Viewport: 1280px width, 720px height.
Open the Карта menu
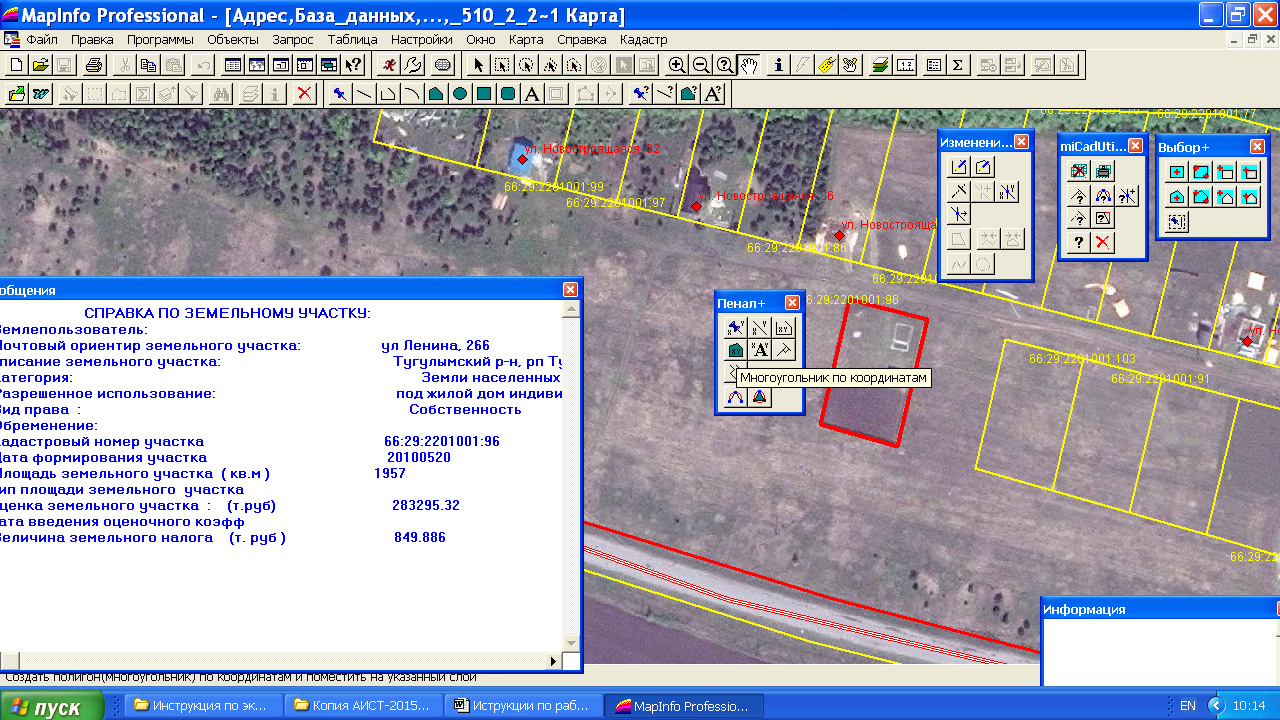[x=526, y=39]
